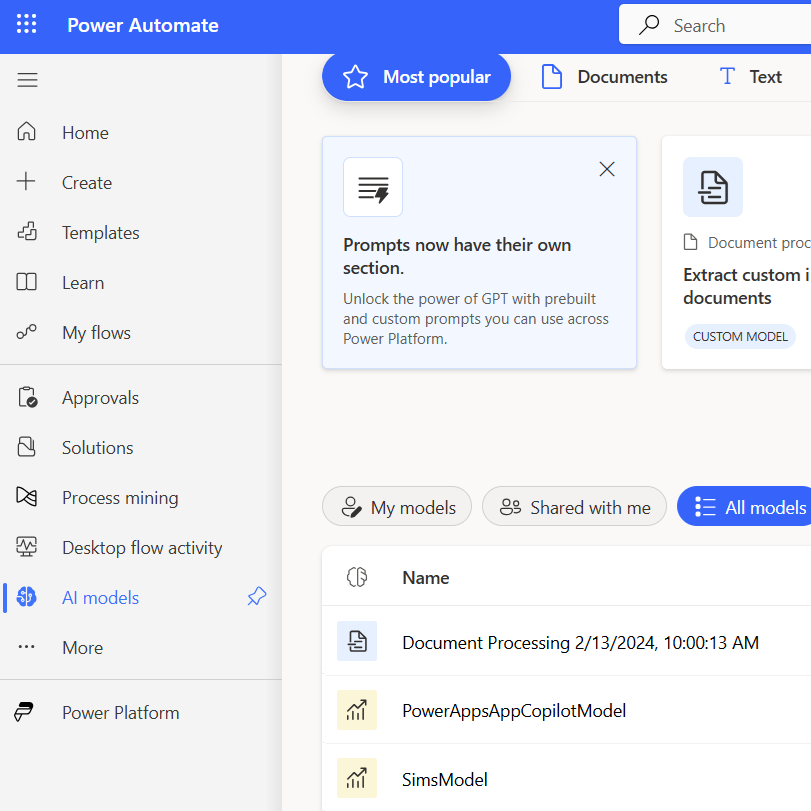
Task: Click the SimsModel chart icon
Action: click(x=357, y=778)
